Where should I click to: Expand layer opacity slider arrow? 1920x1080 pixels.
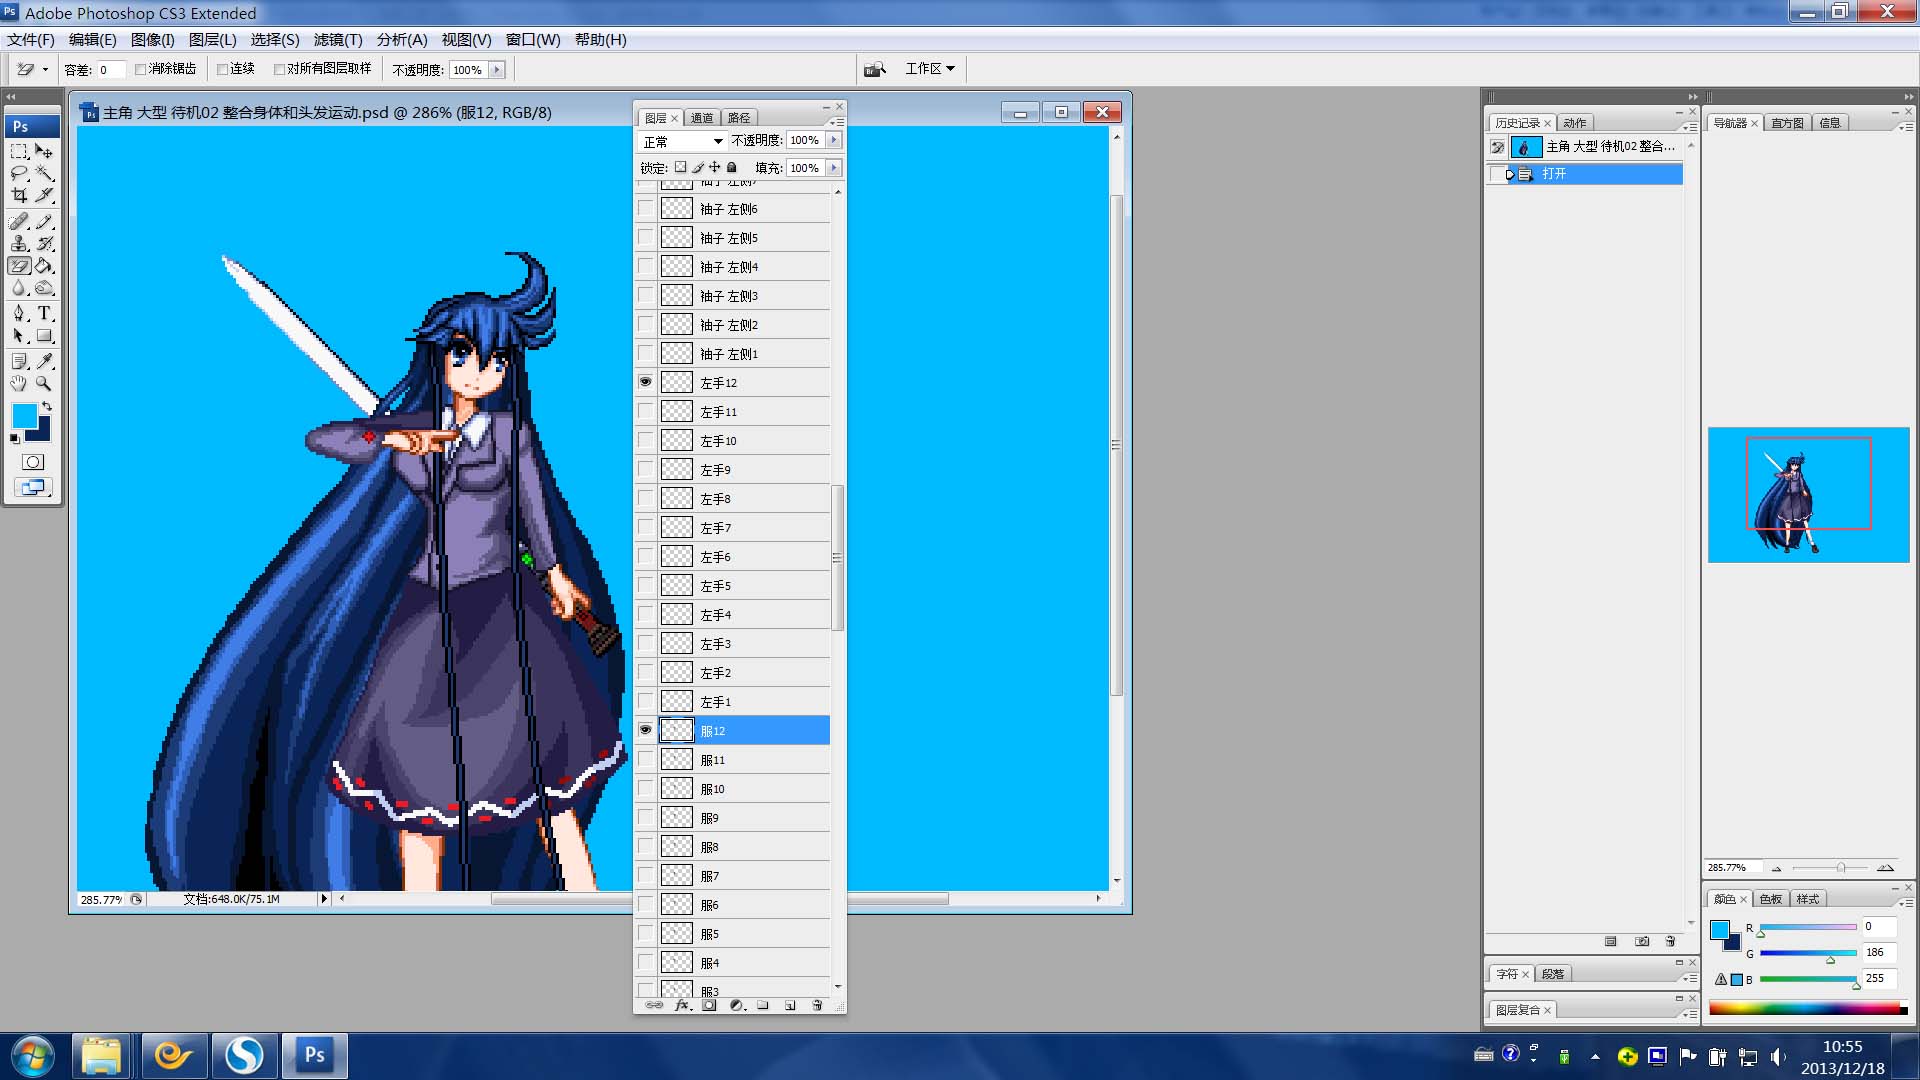834,140
